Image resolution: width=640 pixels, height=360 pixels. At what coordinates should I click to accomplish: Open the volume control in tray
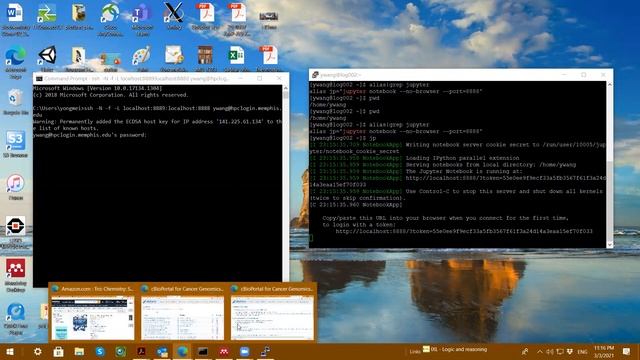coord(549,351)
